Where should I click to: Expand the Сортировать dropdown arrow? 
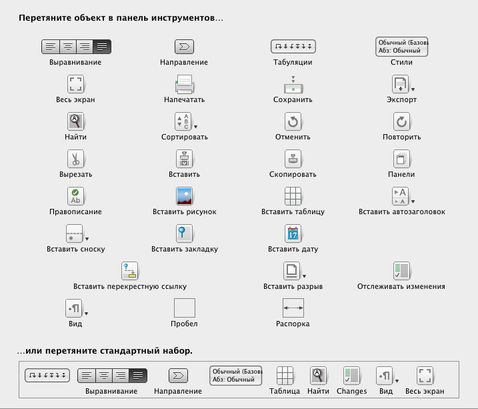(x=196, y=127)
